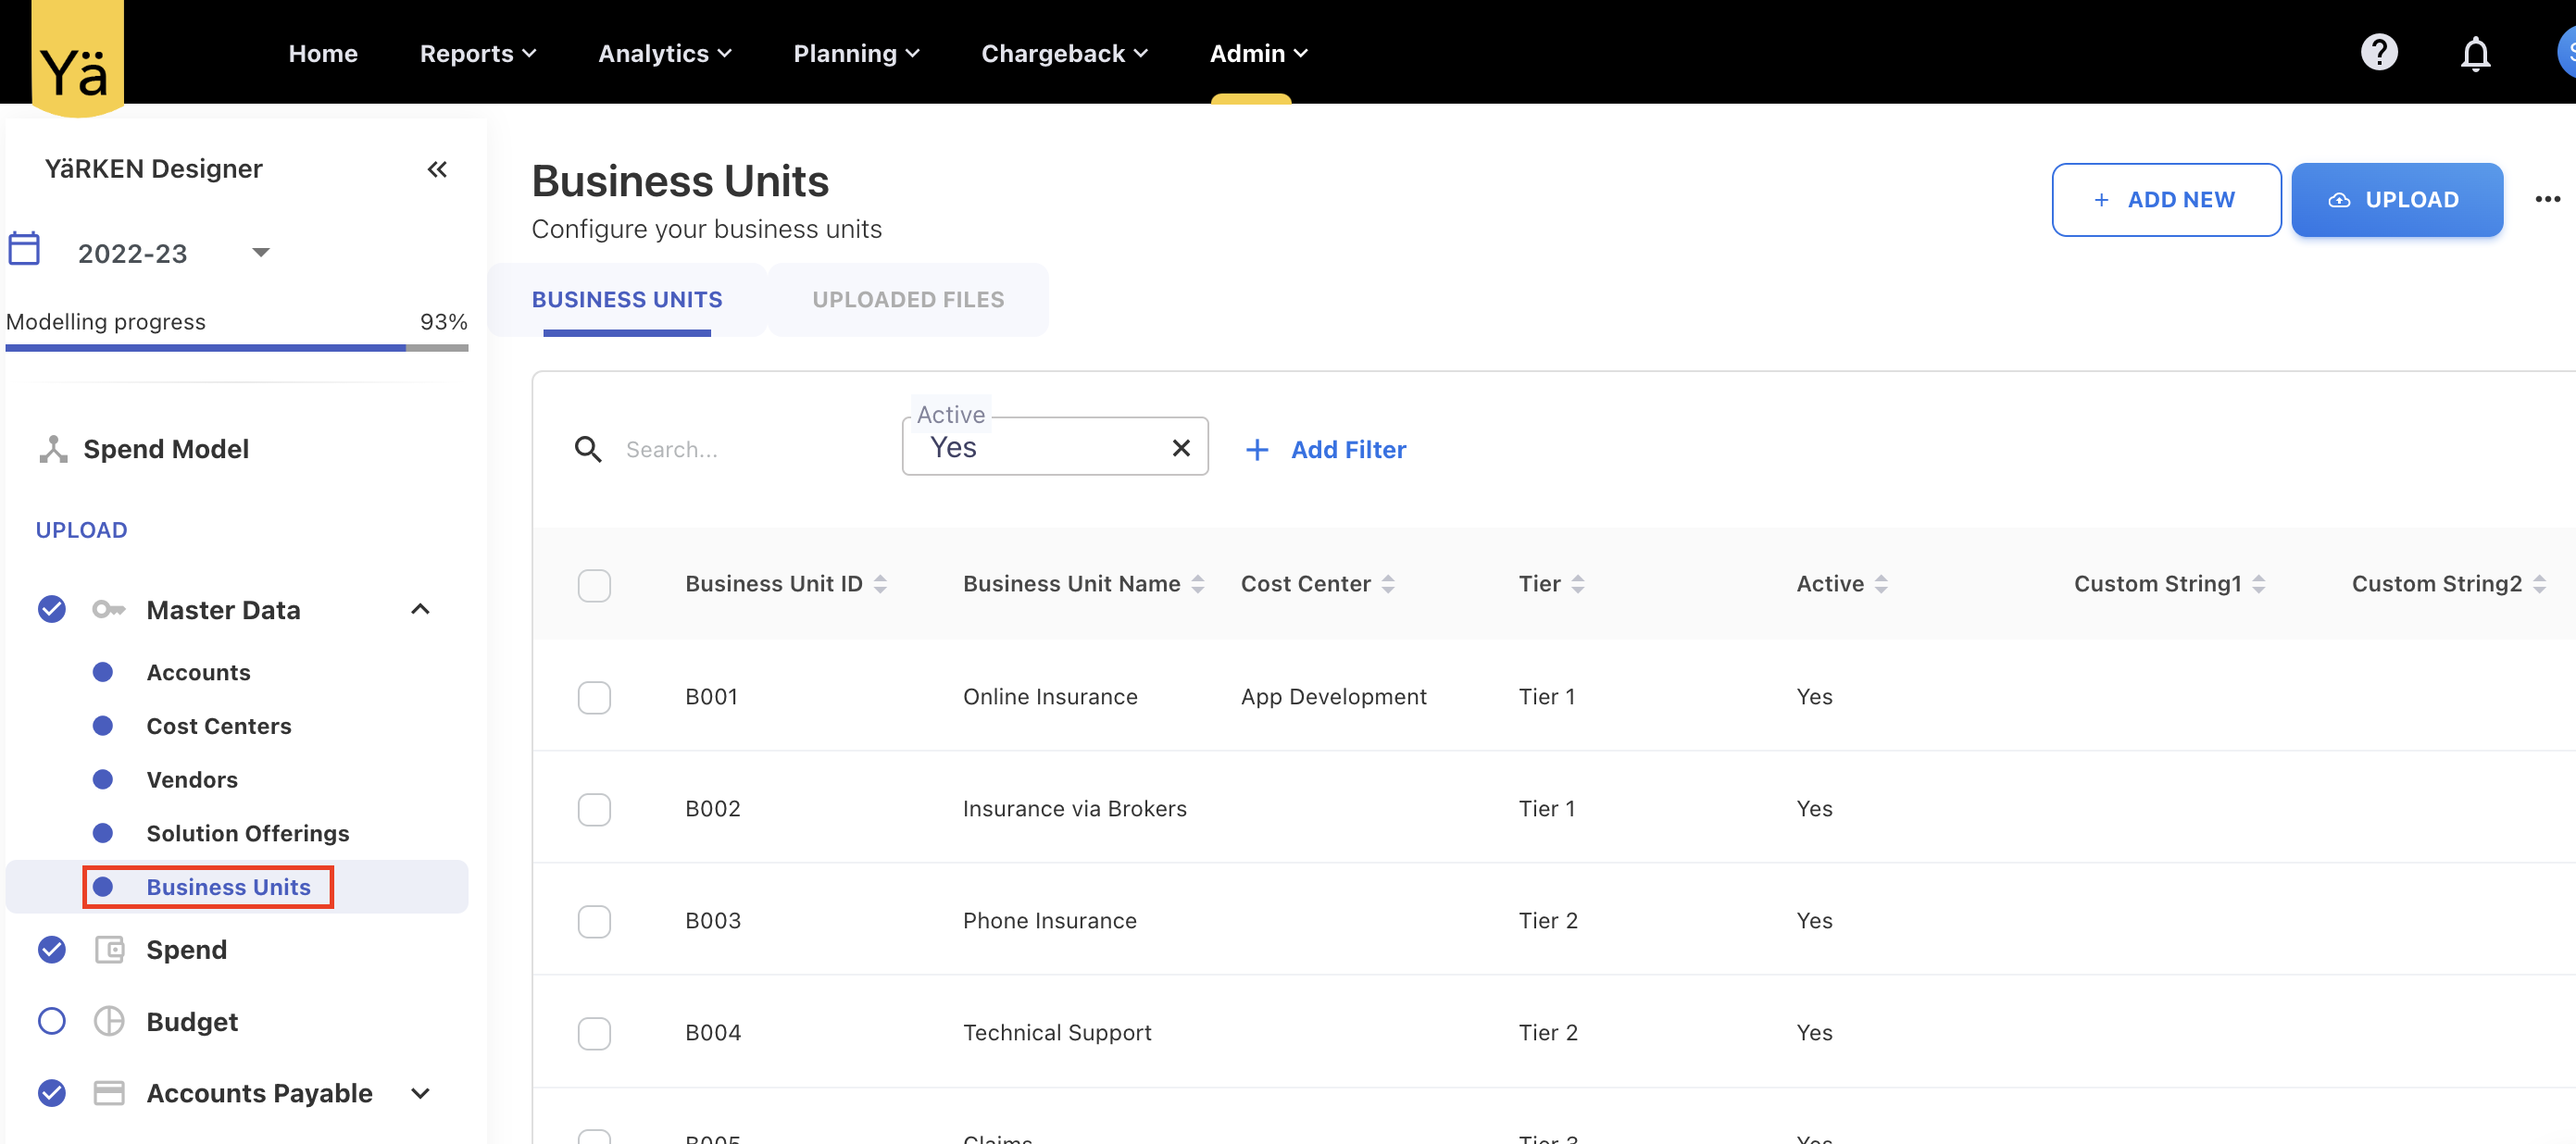Click the help question mark icon
2576x1144 pixels.
click(2378, 52)
